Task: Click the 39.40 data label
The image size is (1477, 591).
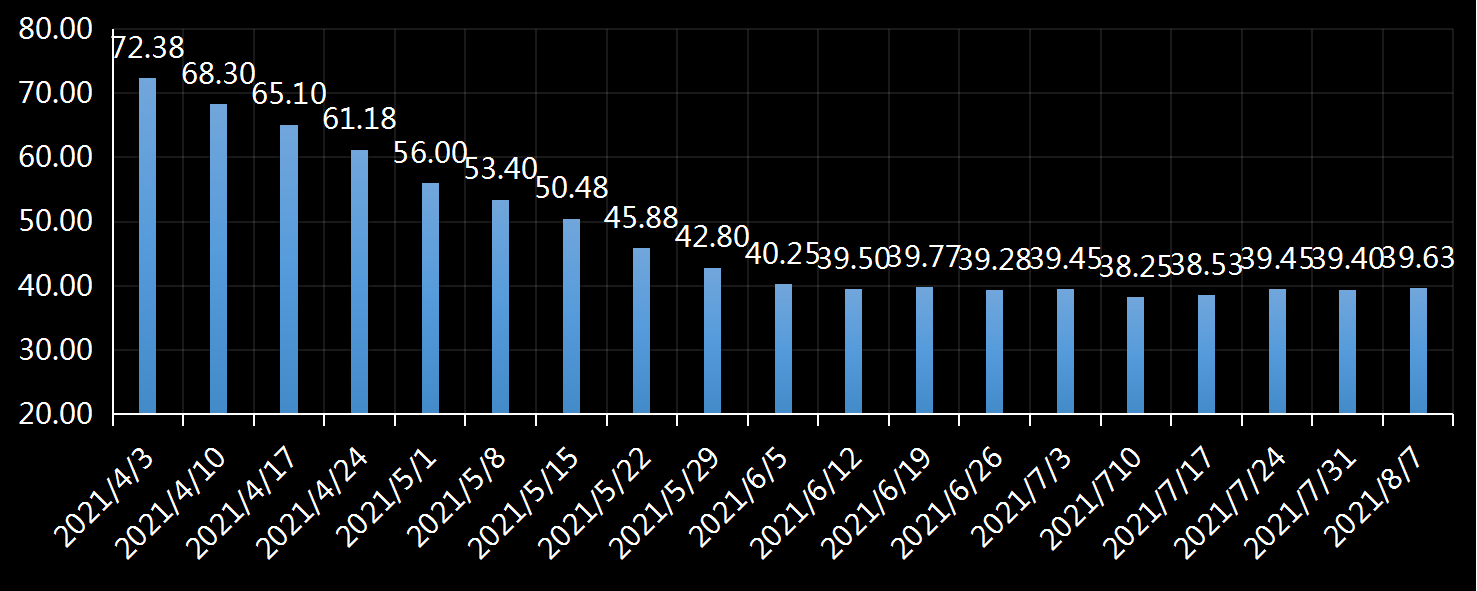Action: (x=1347, y=258)
